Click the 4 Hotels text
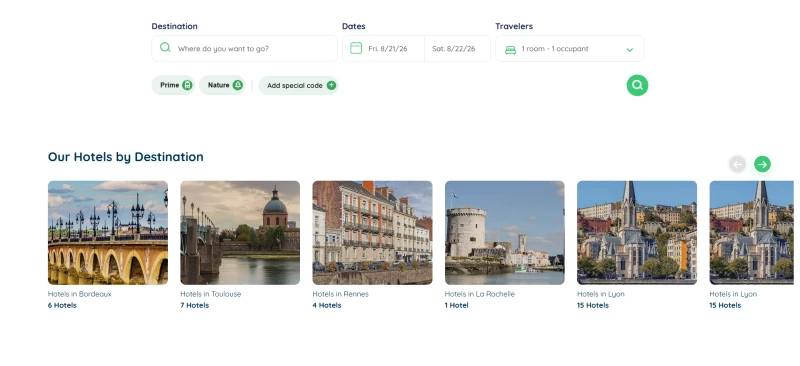The image size is (800, 366). [x=327, y=305]
